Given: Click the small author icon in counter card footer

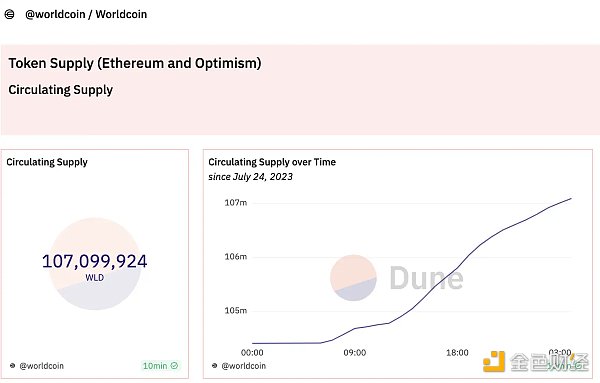Looking at the screenshot, I should click(x=13, y=366).
